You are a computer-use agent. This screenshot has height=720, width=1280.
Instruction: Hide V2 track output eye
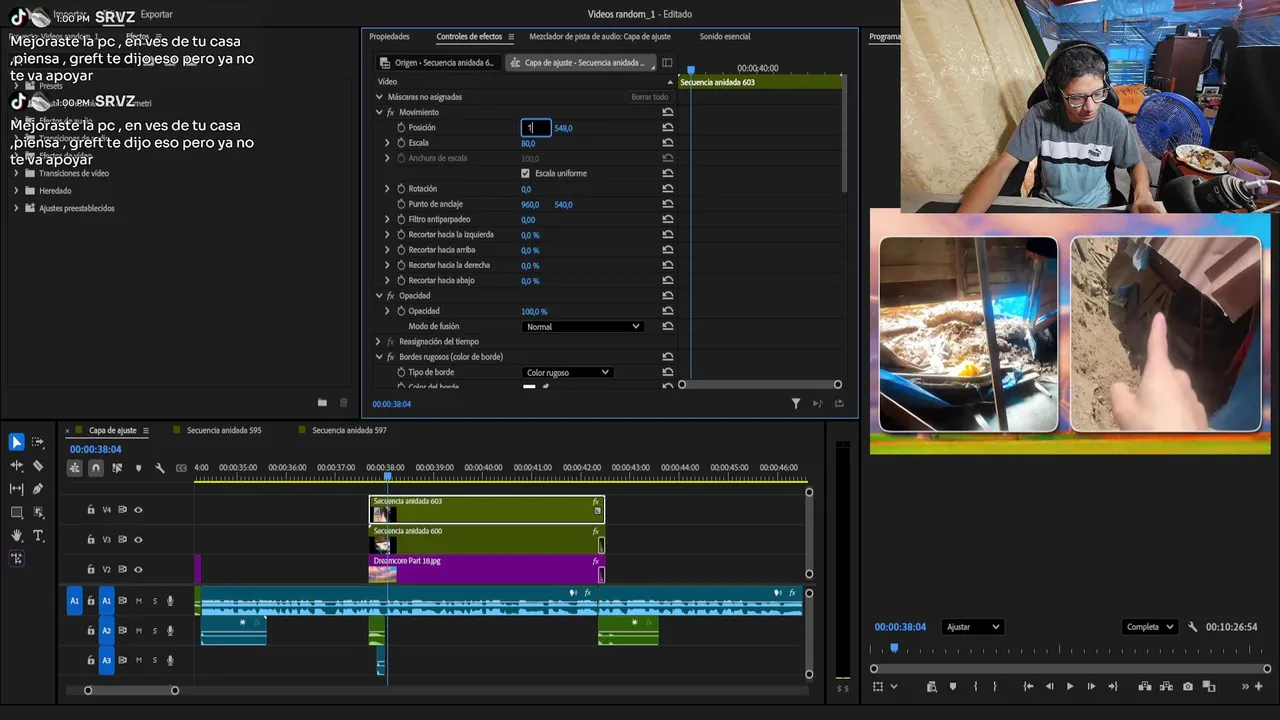click(x=138, y=570)
